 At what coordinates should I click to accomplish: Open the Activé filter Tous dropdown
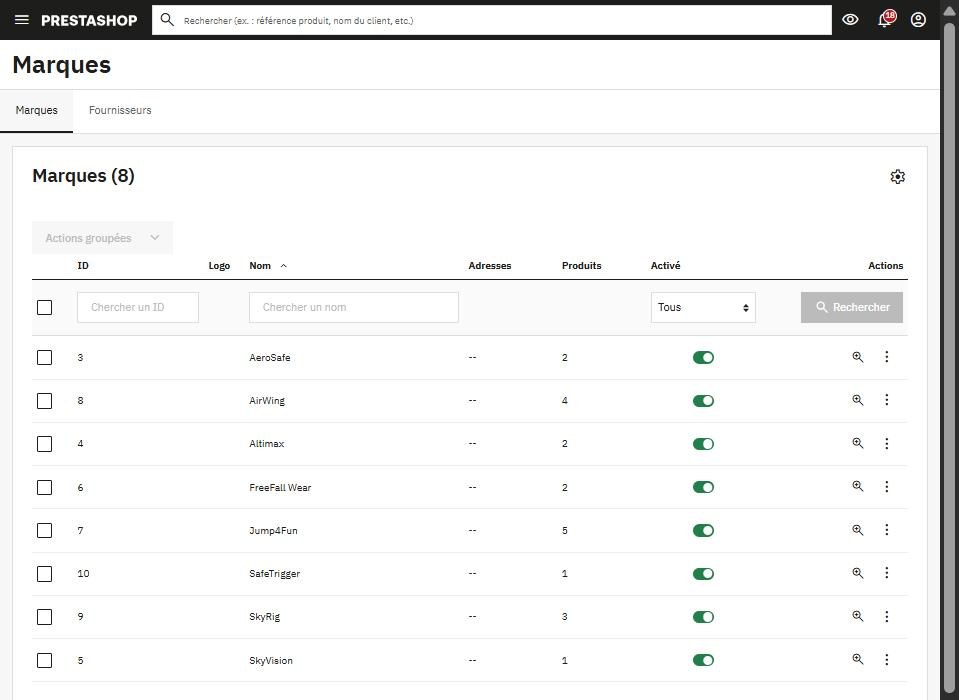703,308
